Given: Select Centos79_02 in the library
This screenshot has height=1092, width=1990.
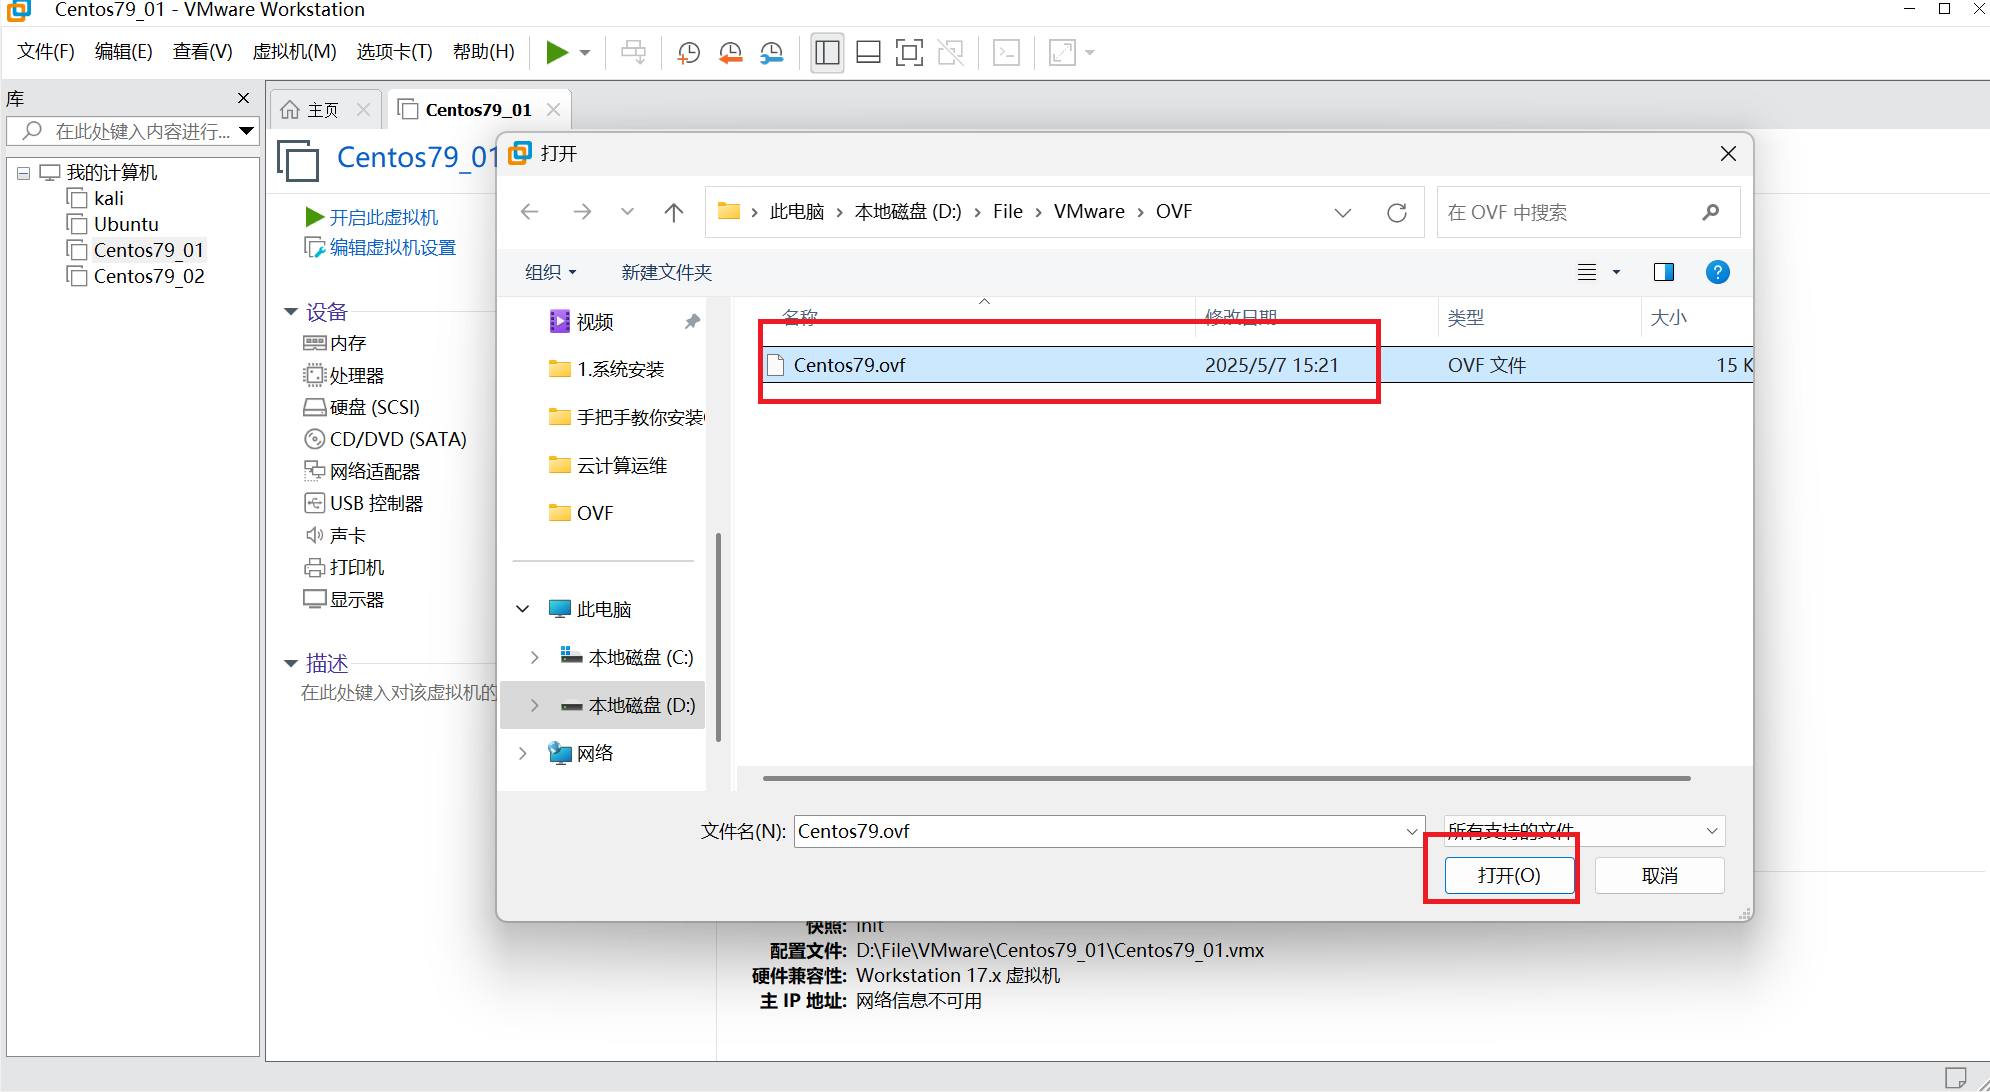Looking at the screenshot, I should (148, 276).
